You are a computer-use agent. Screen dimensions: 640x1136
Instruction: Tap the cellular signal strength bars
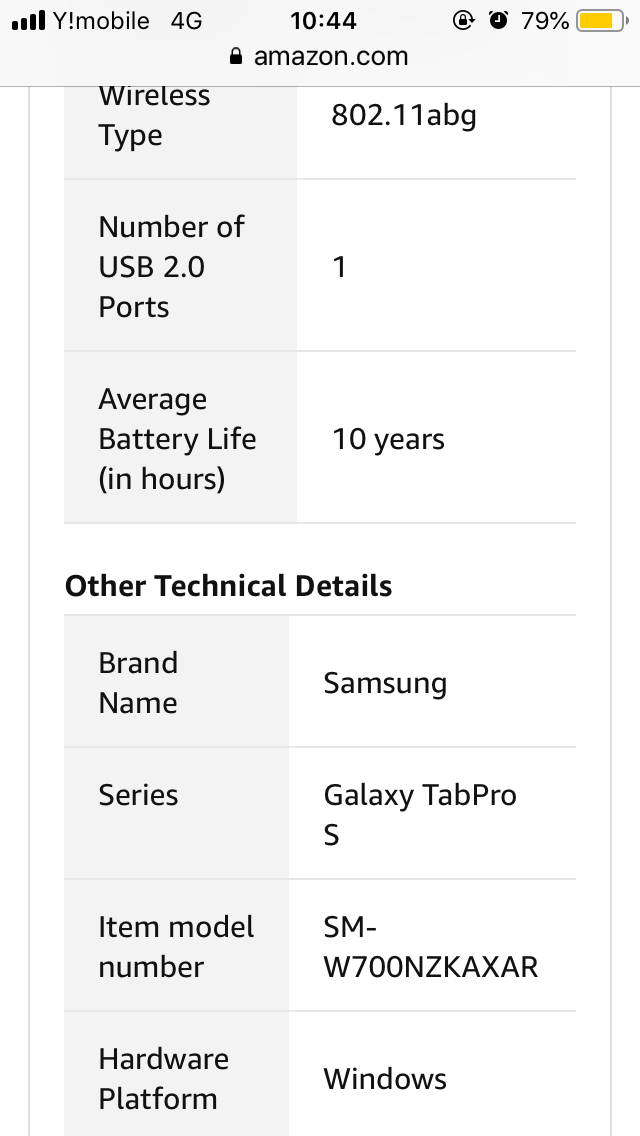tap(28, 21)
